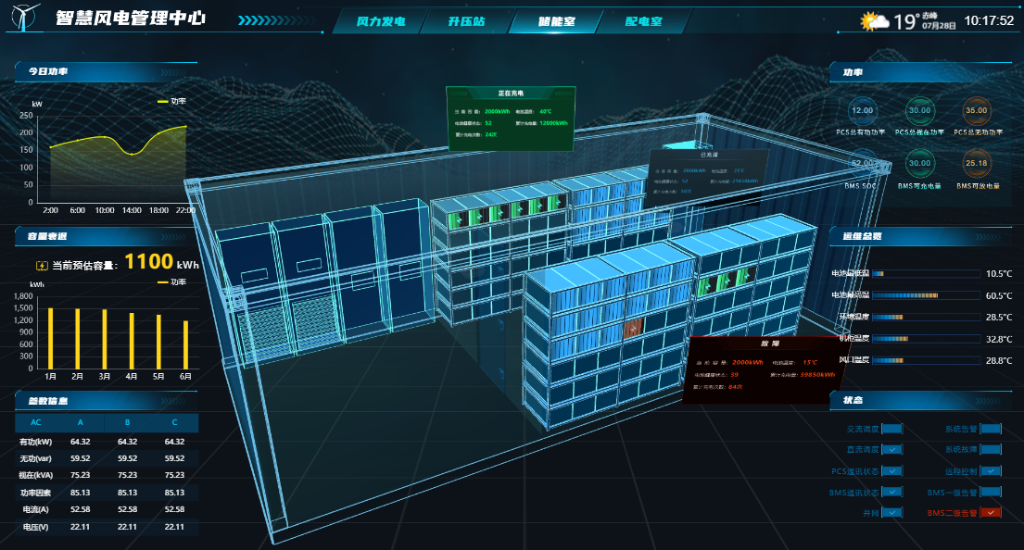The width and height of the screenshot is (1024, 550).
Task: Select the BMS可放电量 gauge showing 25.18
Action: click(x=976, y=164)
